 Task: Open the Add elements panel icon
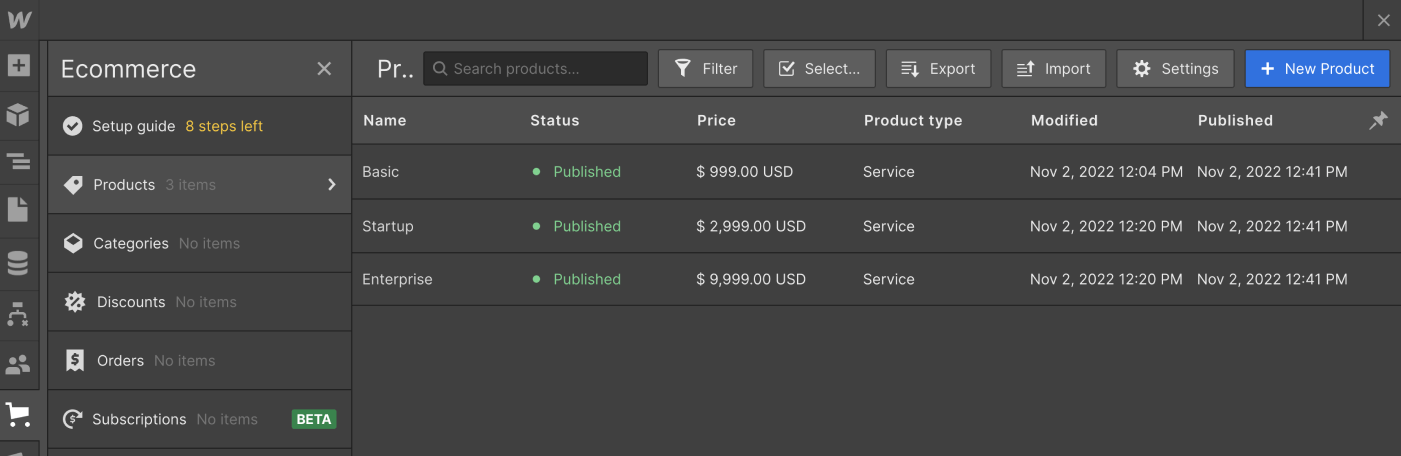(19, 66)
